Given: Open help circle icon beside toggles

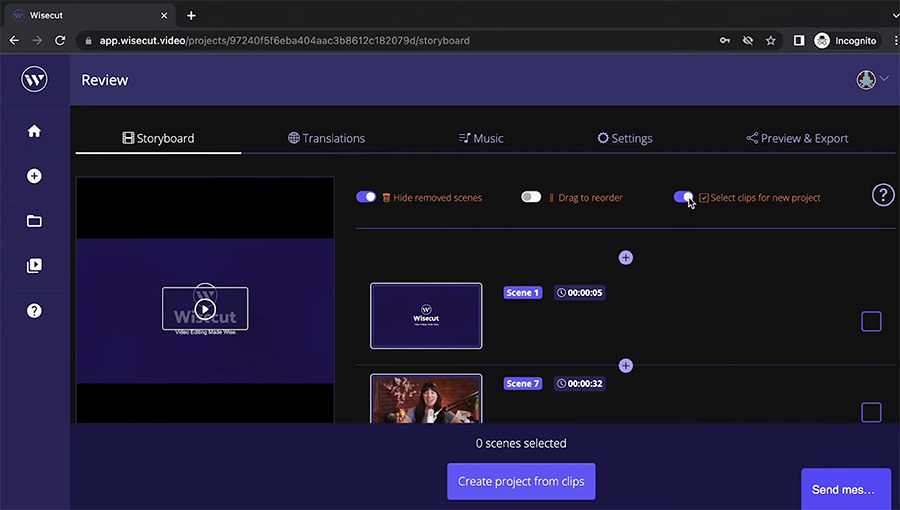Looking at the screenshot, I should [x=883, y=195].
